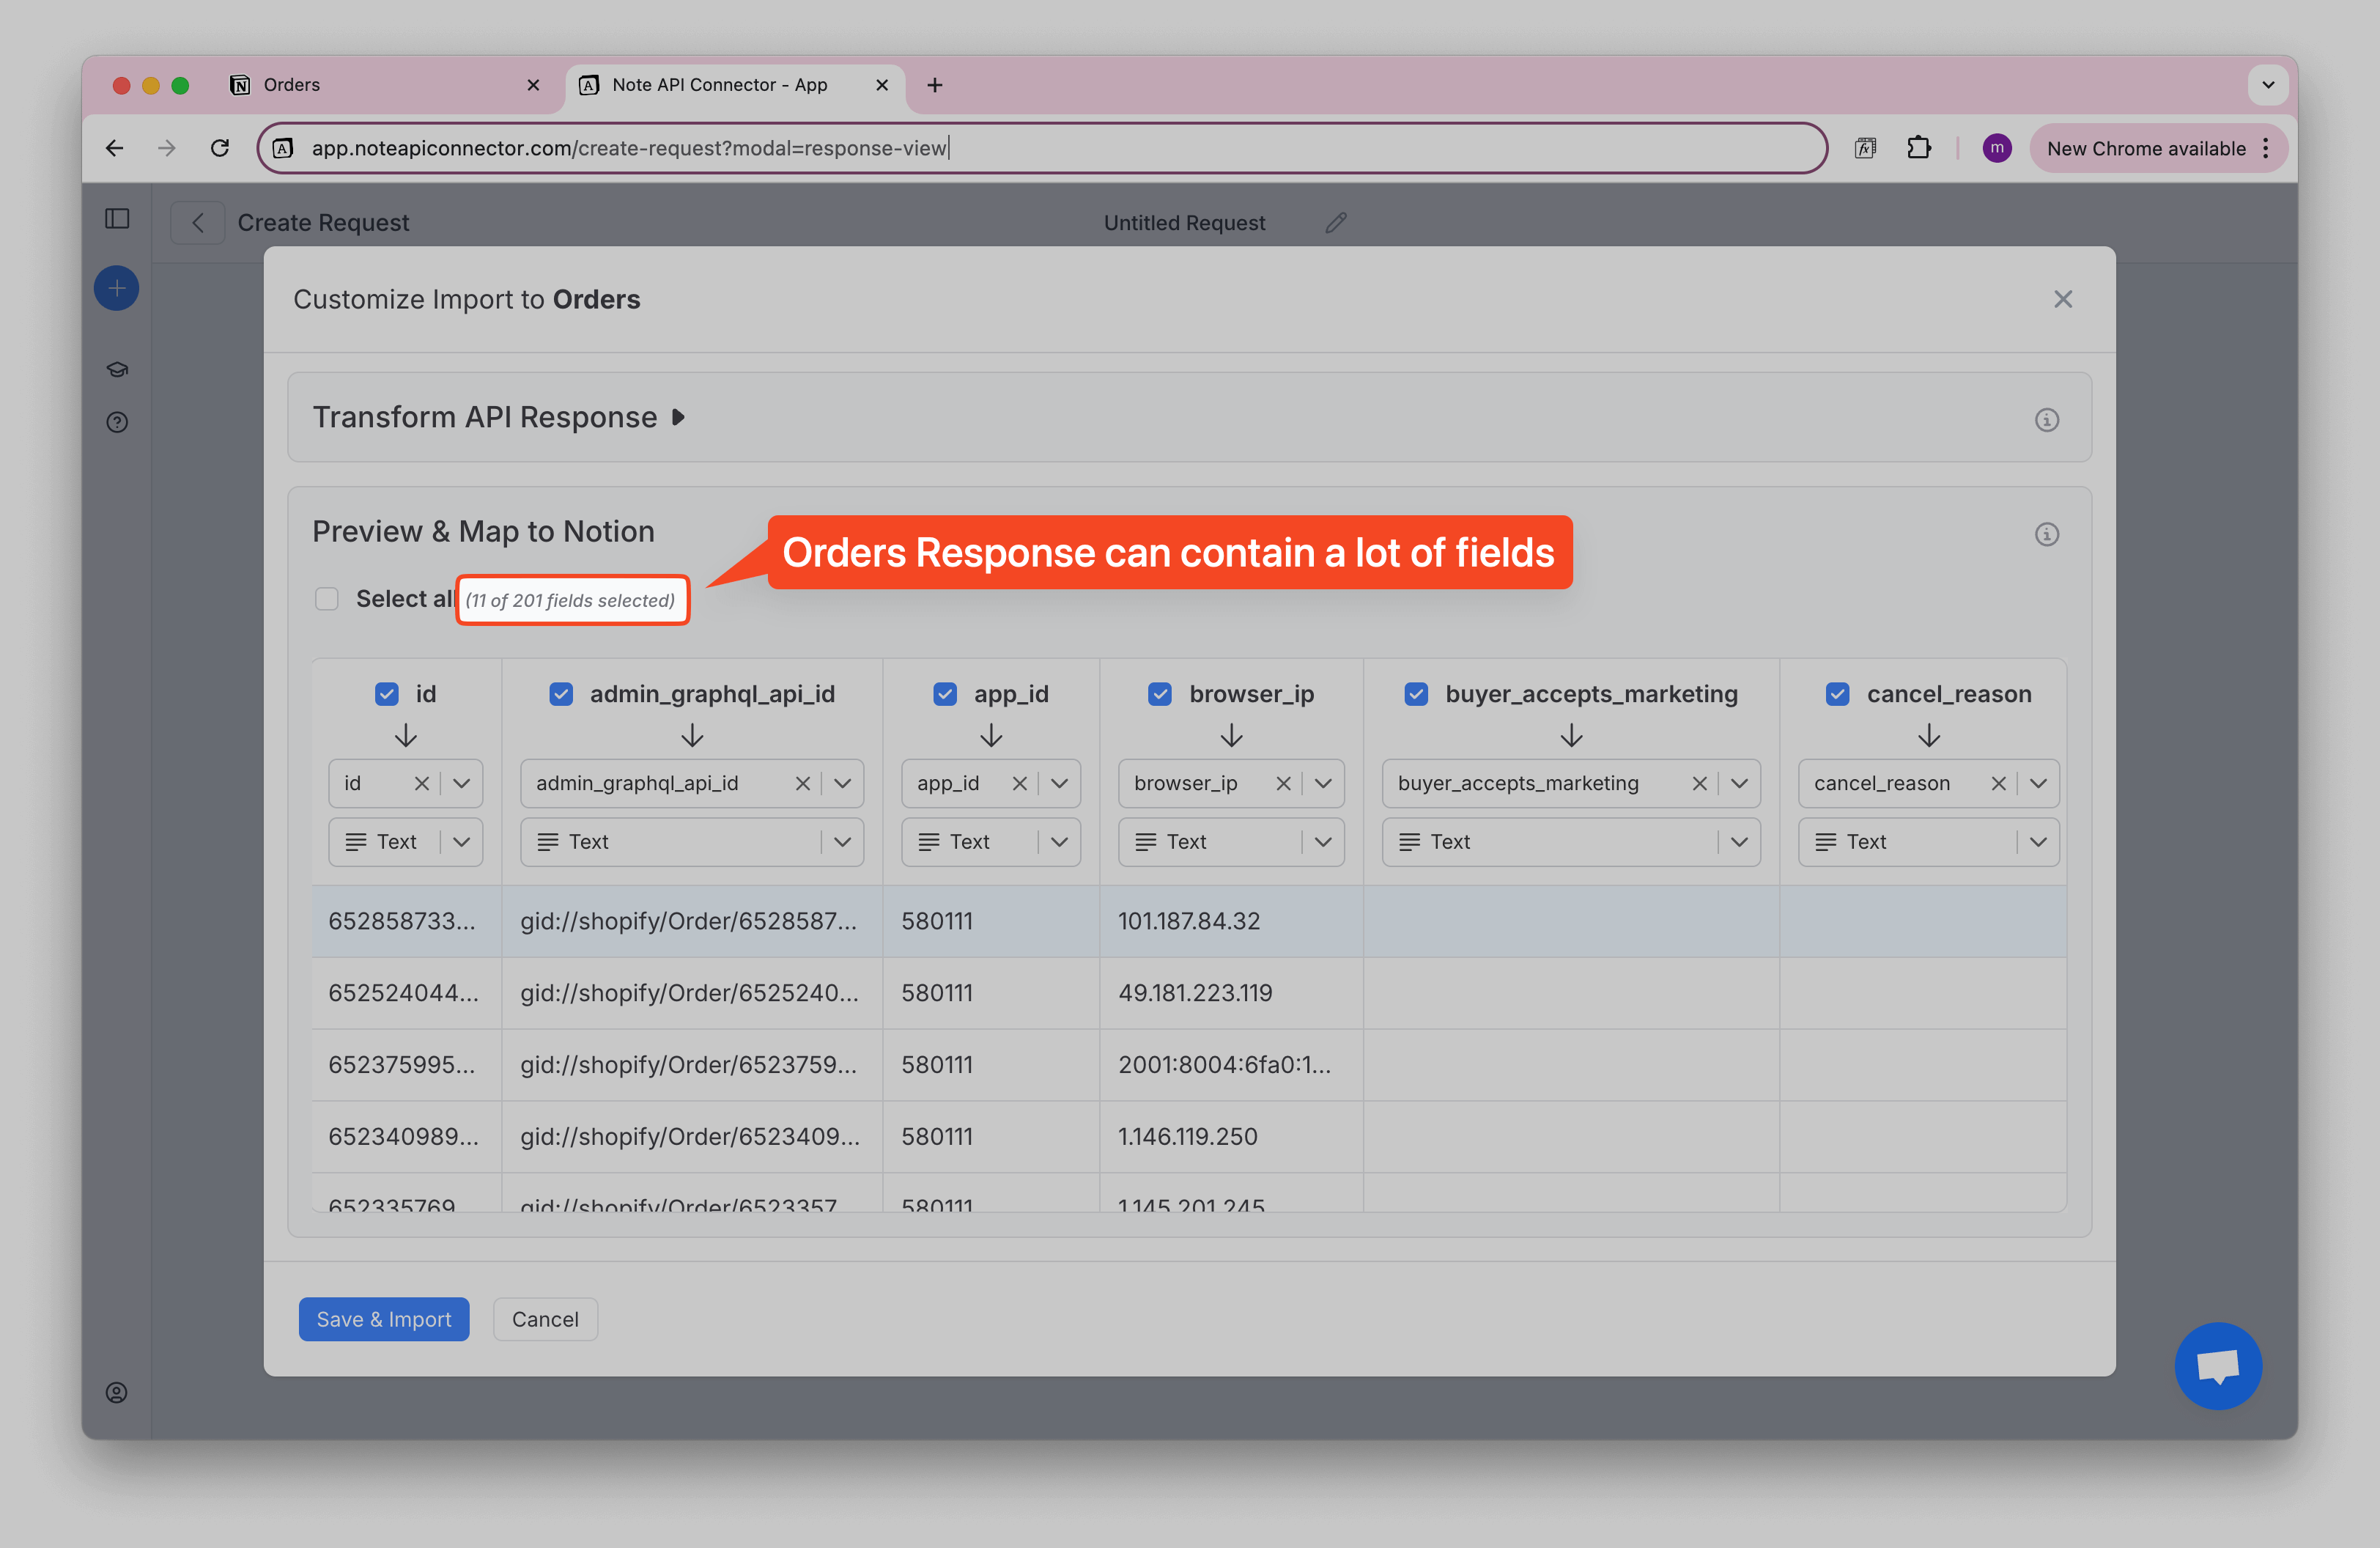Open the chat support bubble

pos(2217,1366)
